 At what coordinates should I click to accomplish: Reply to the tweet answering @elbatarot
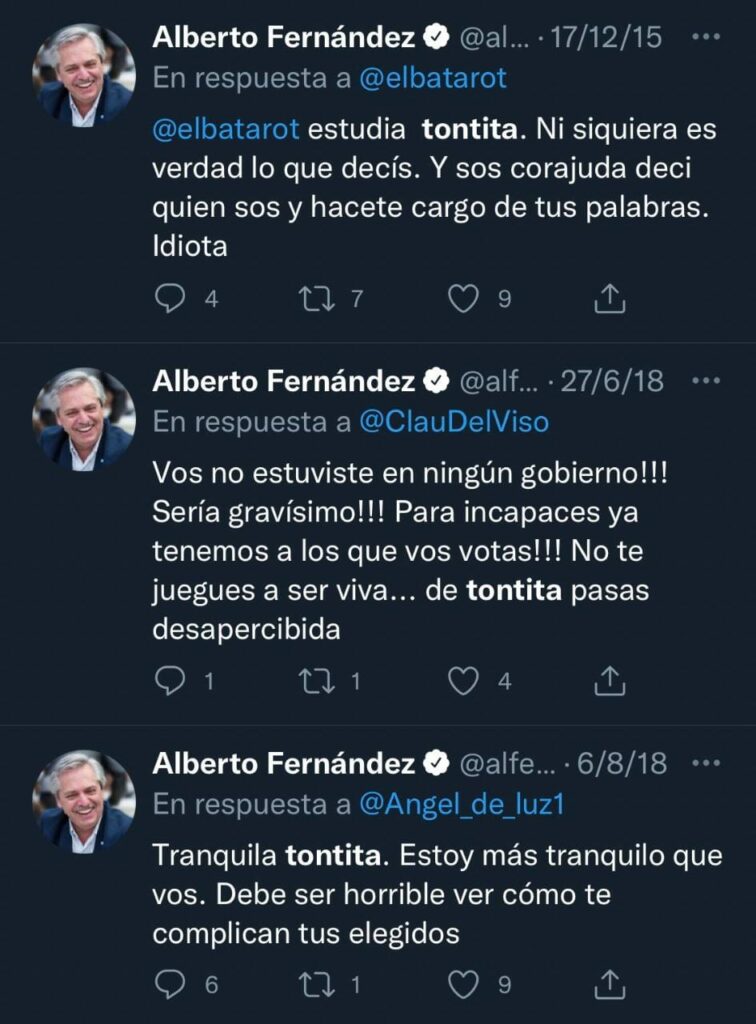coord(171,298)
